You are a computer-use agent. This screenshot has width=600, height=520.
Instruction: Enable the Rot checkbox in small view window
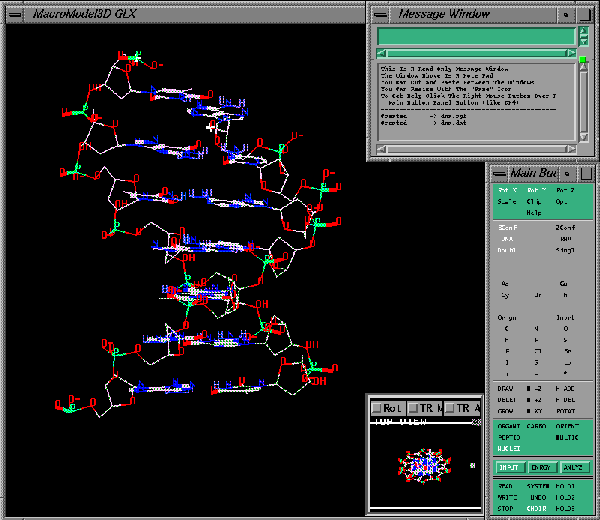tap(377, 409)
